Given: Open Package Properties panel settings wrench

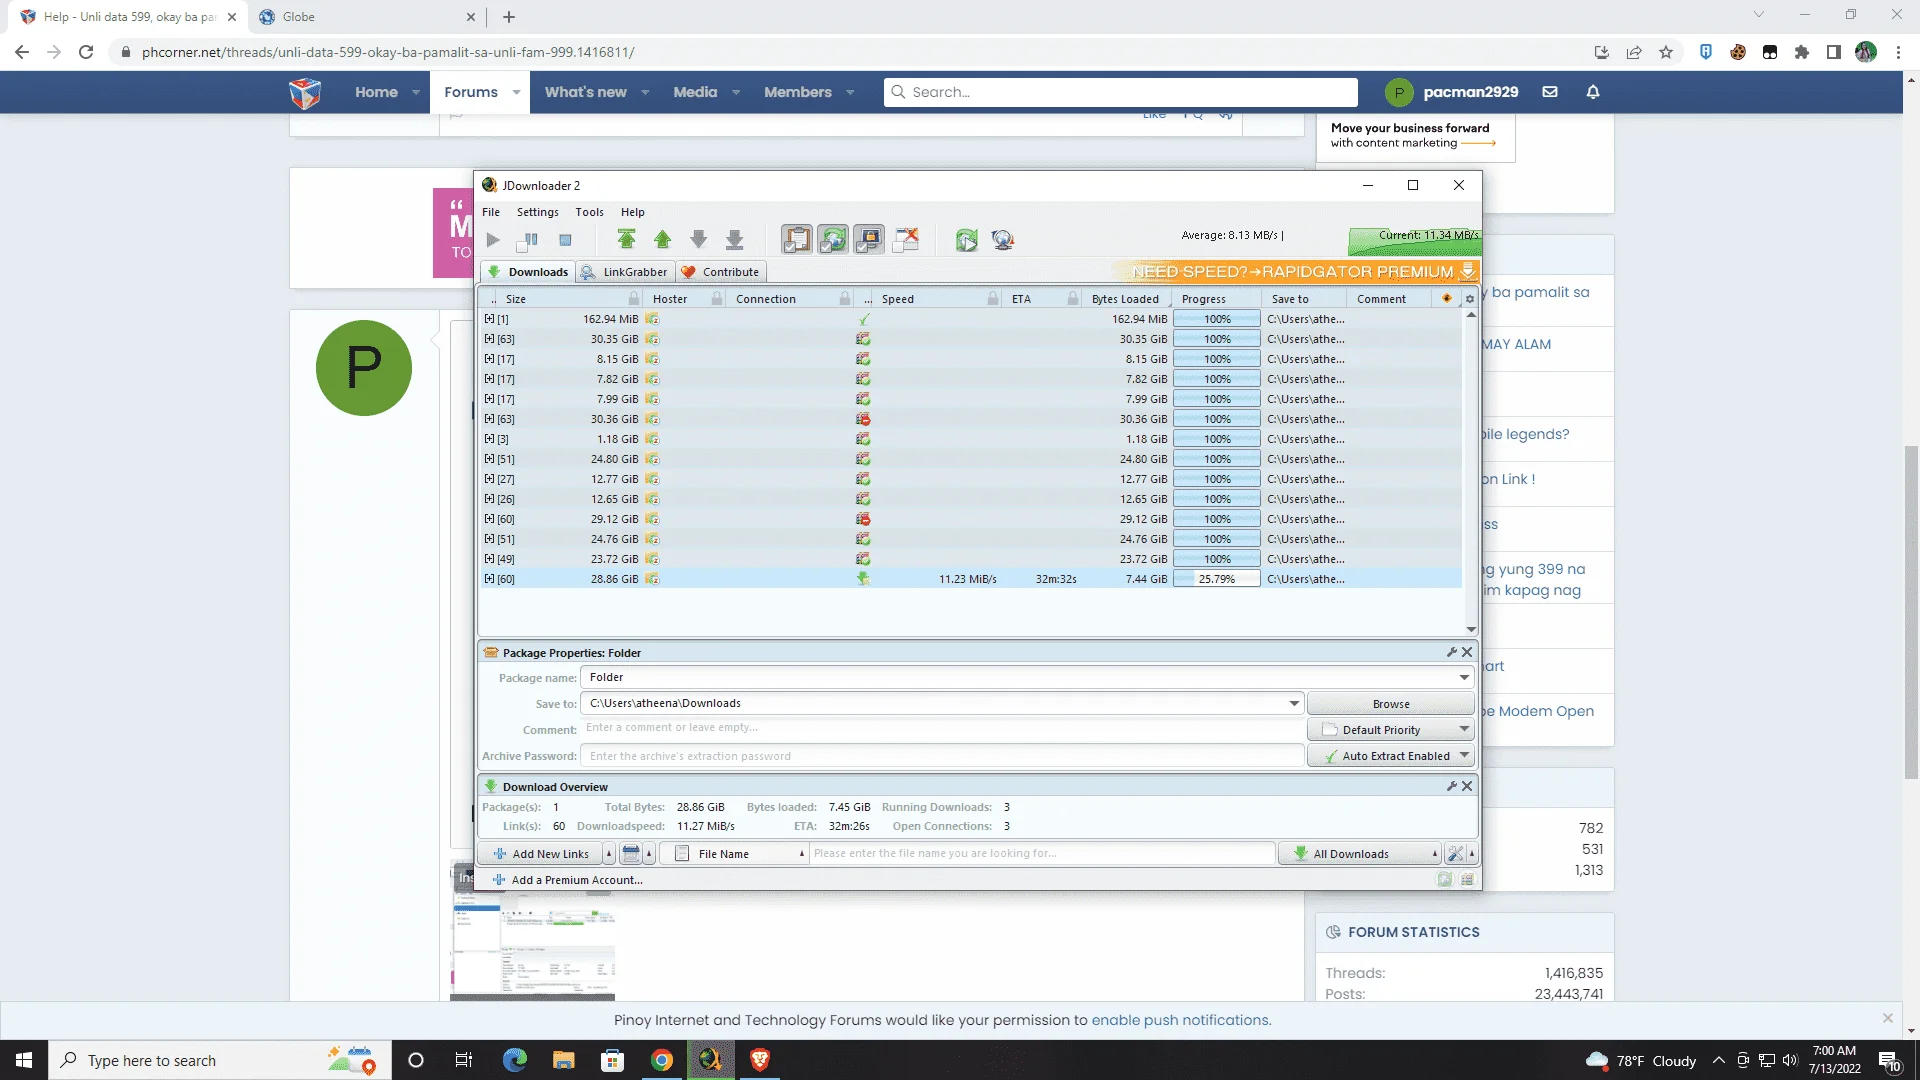Looking at the screenshot, I should [1451, 652].
